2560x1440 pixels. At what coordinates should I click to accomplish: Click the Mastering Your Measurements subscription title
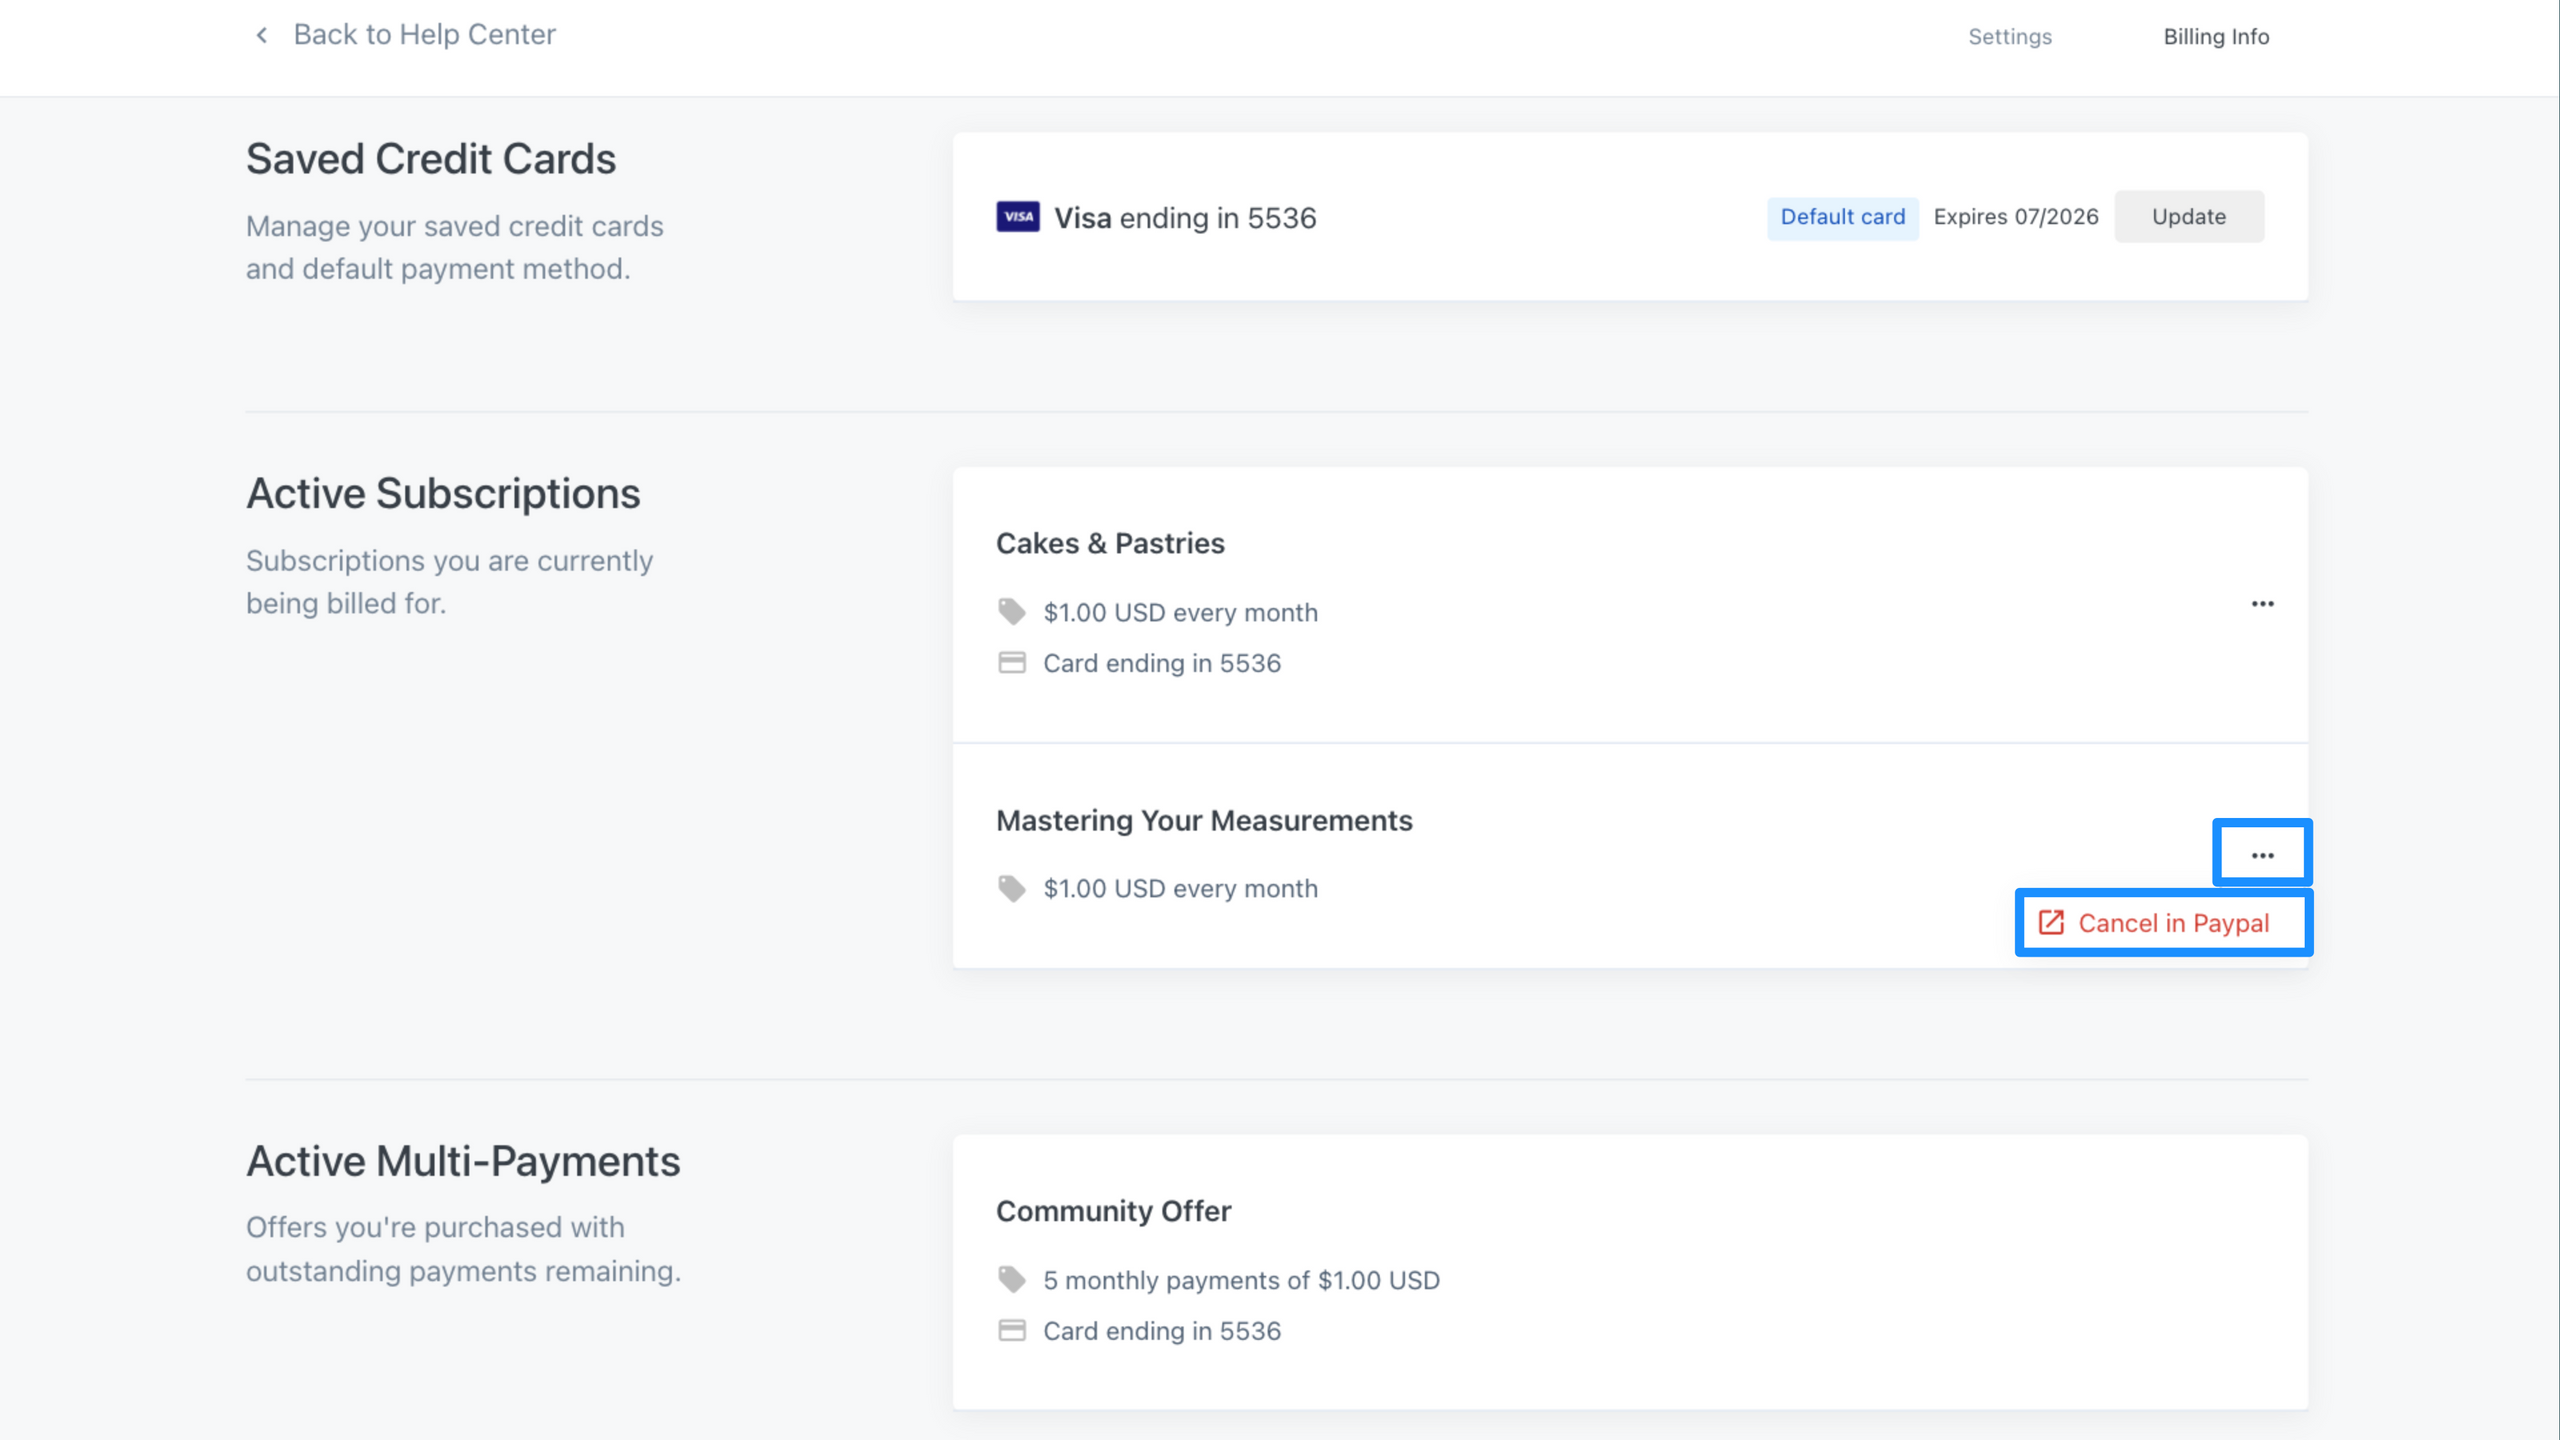point(1203,820)
